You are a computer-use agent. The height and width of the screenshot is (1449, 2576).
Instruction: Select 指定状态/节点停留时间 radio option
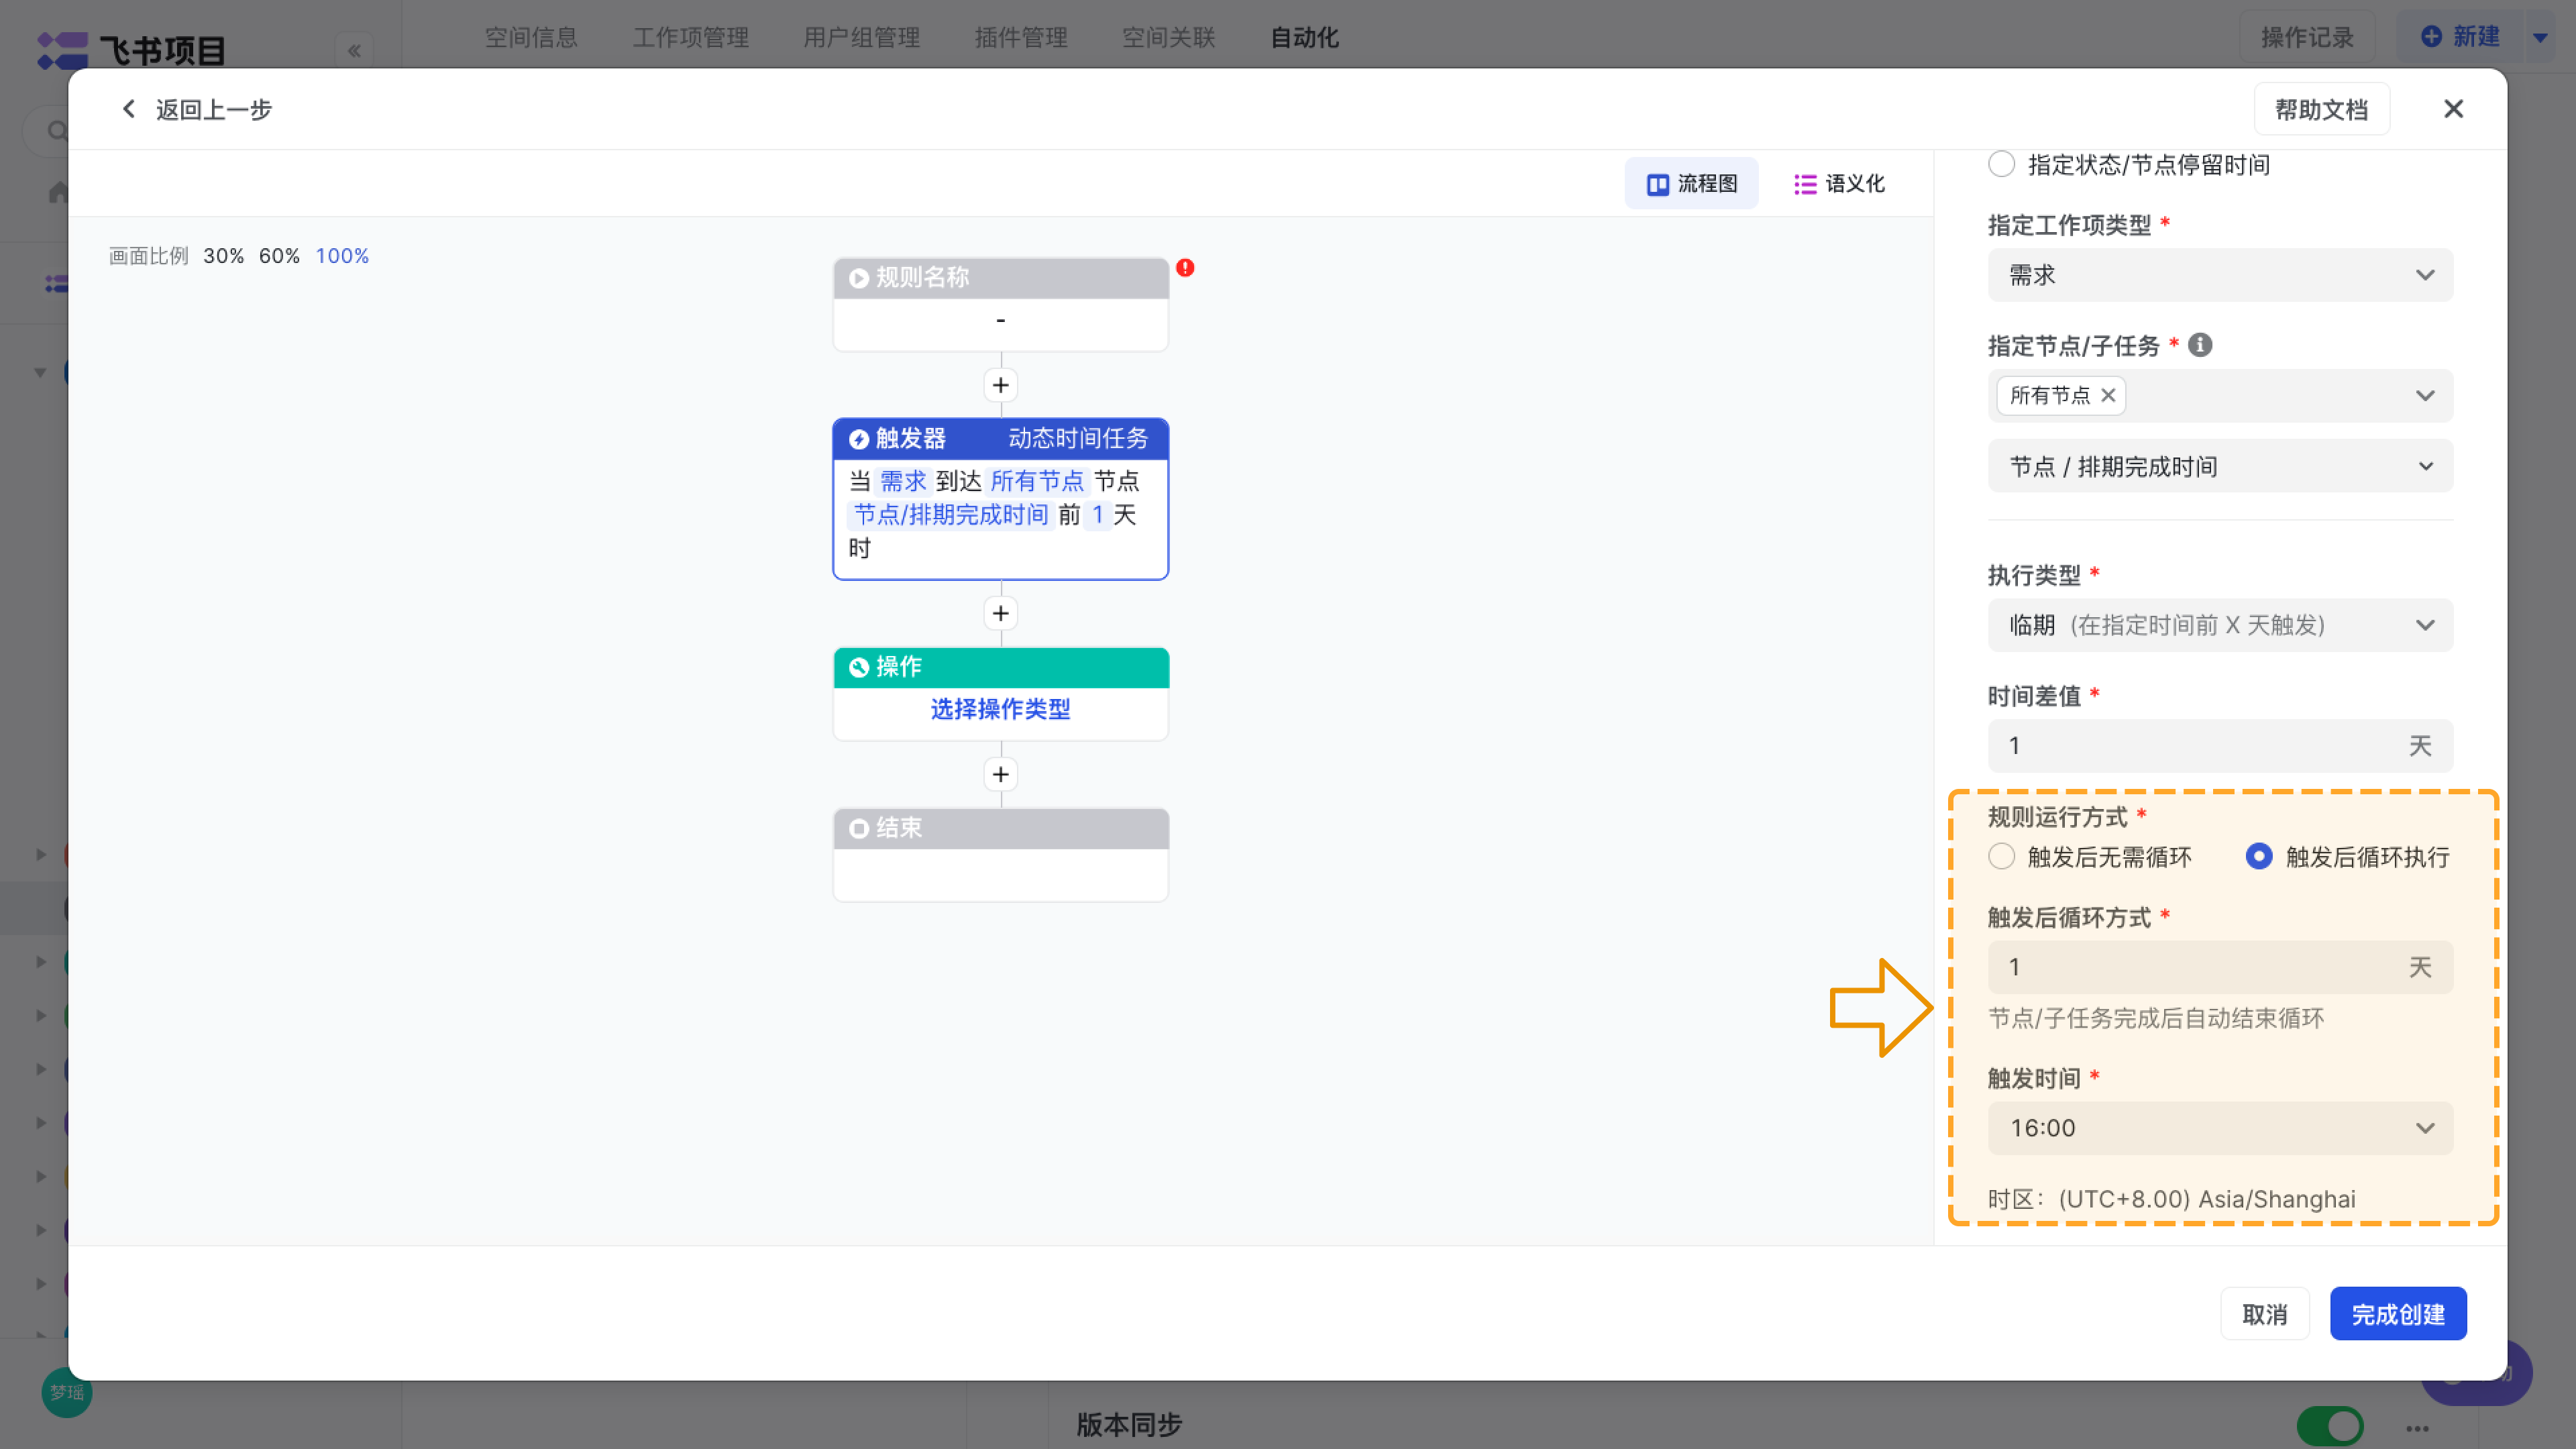2001,164
